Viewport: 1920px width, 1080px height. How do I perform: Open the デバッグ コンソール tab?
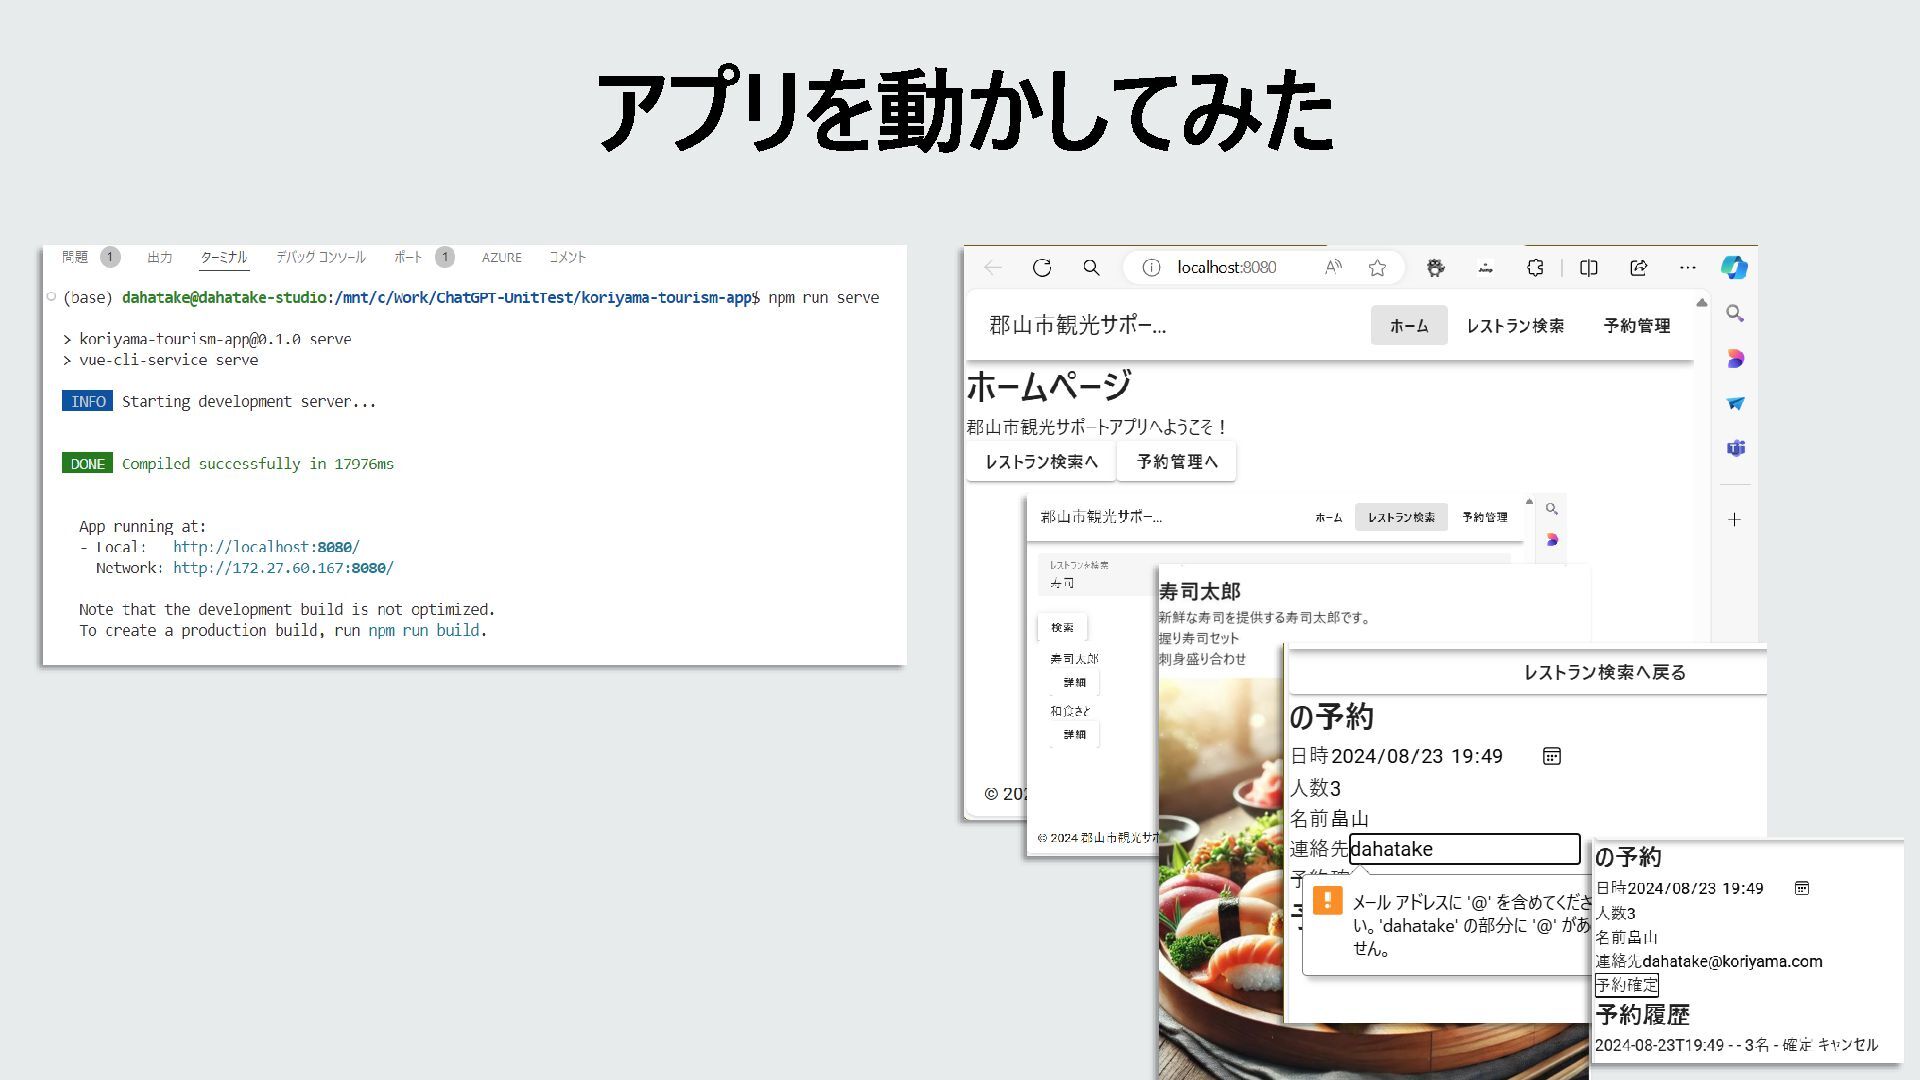(321, 257)
